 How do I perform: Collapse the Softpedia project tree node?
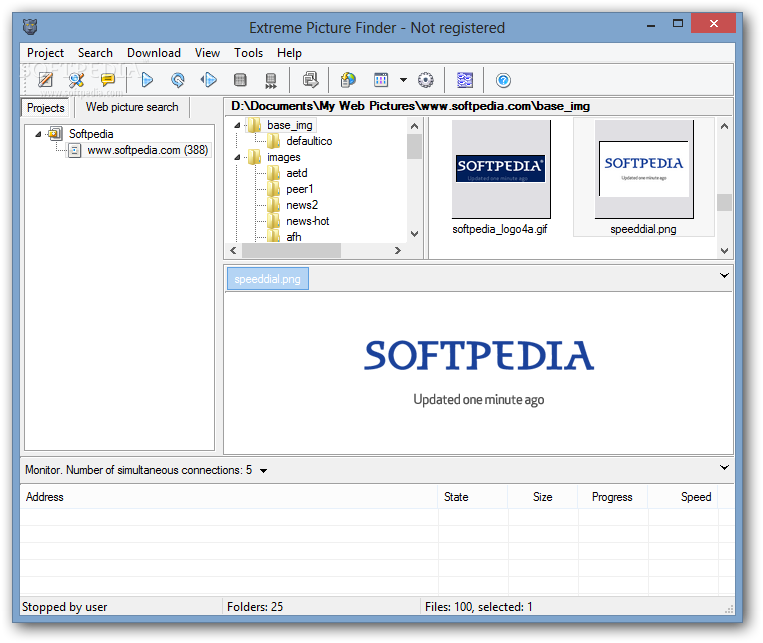pyautogui.click(x=38, y=134)
